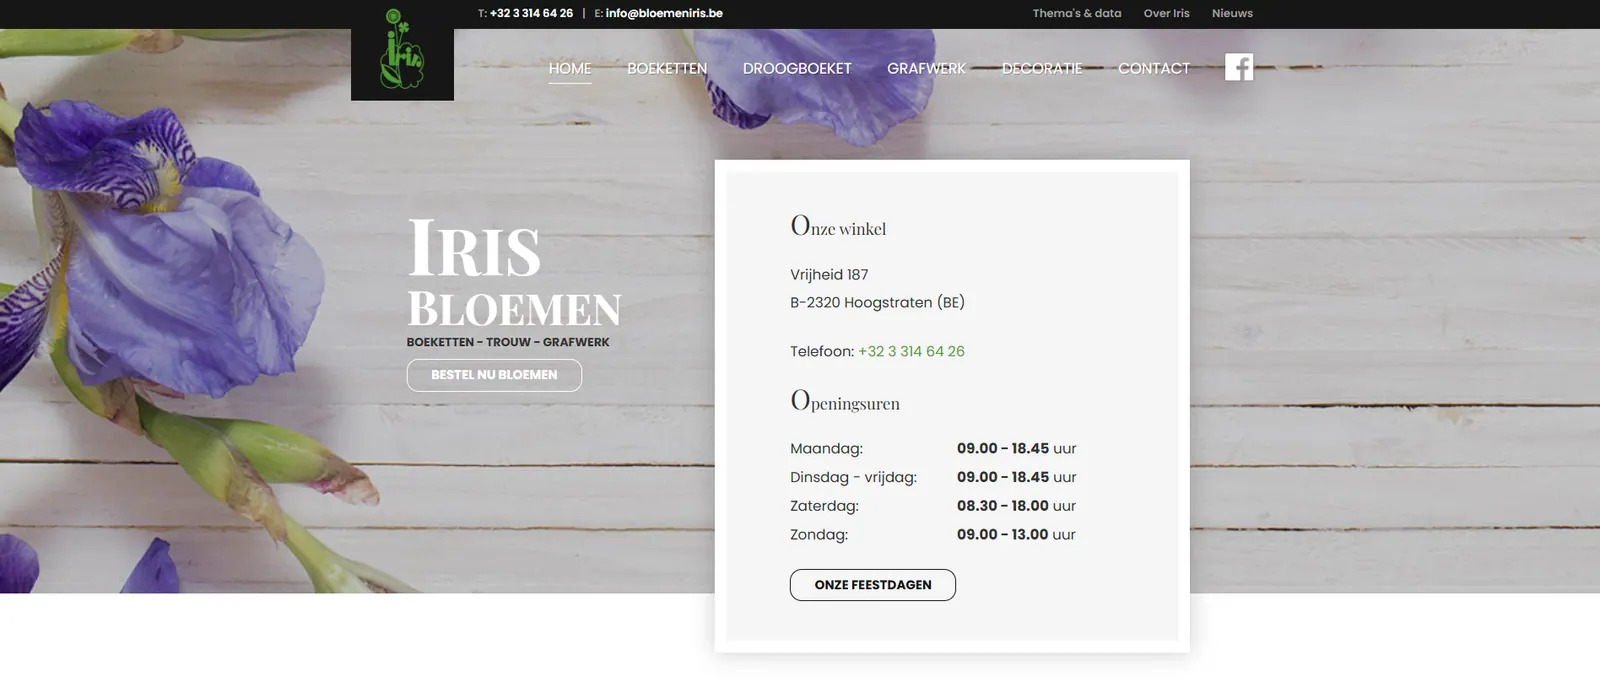Screen dimensions: 1600x684
Task: Select the Zondag opening hours 09.00 - 13.00
Action: pyautogui.click(x=1002, y=534)
